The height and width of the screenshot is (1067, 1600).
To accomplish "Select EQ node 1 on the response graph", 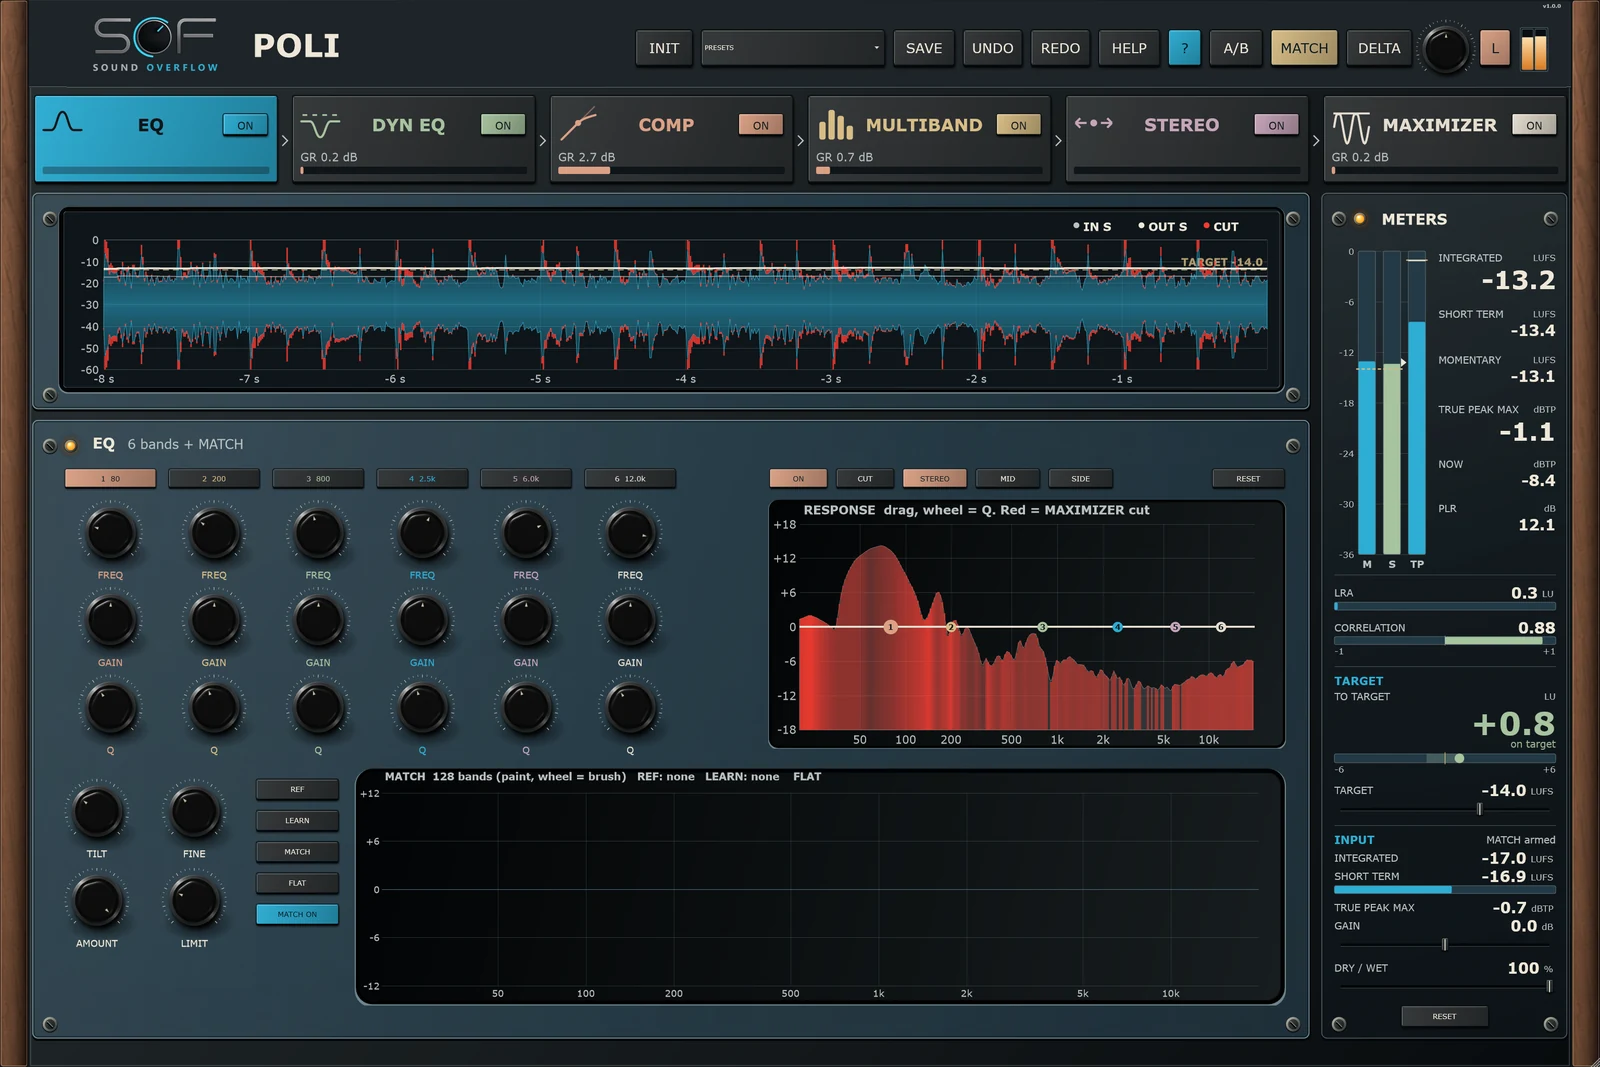I will [890, 627].
